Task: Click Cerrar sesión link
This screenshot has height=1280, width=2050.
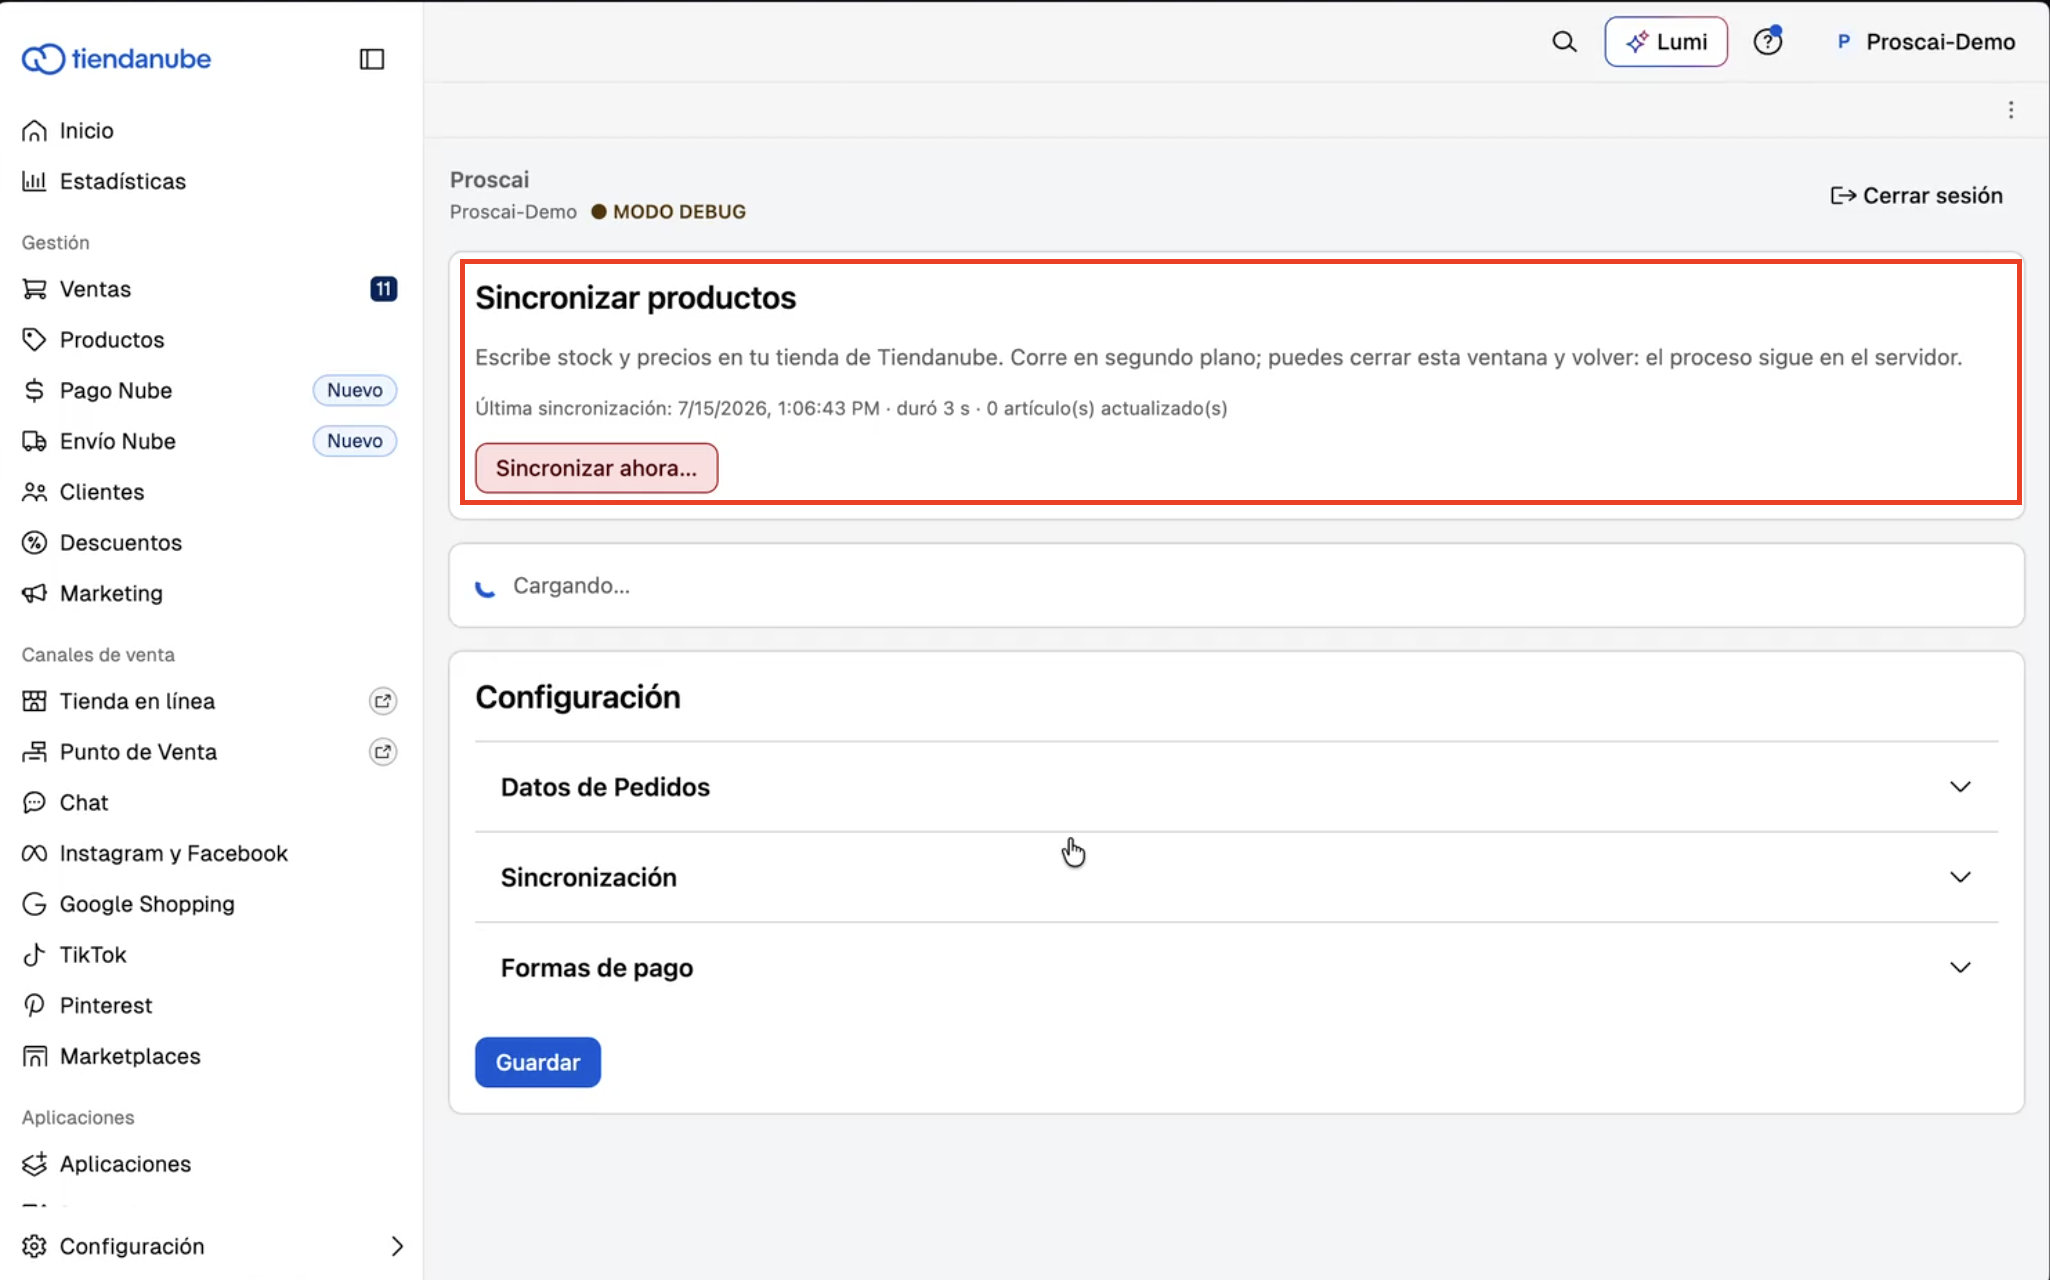Action: tap(1917, 196)
